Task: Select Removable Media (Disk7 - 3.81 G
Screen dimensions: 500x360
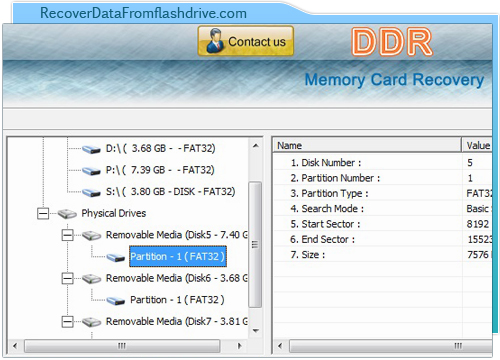Action: pos(177,321)
